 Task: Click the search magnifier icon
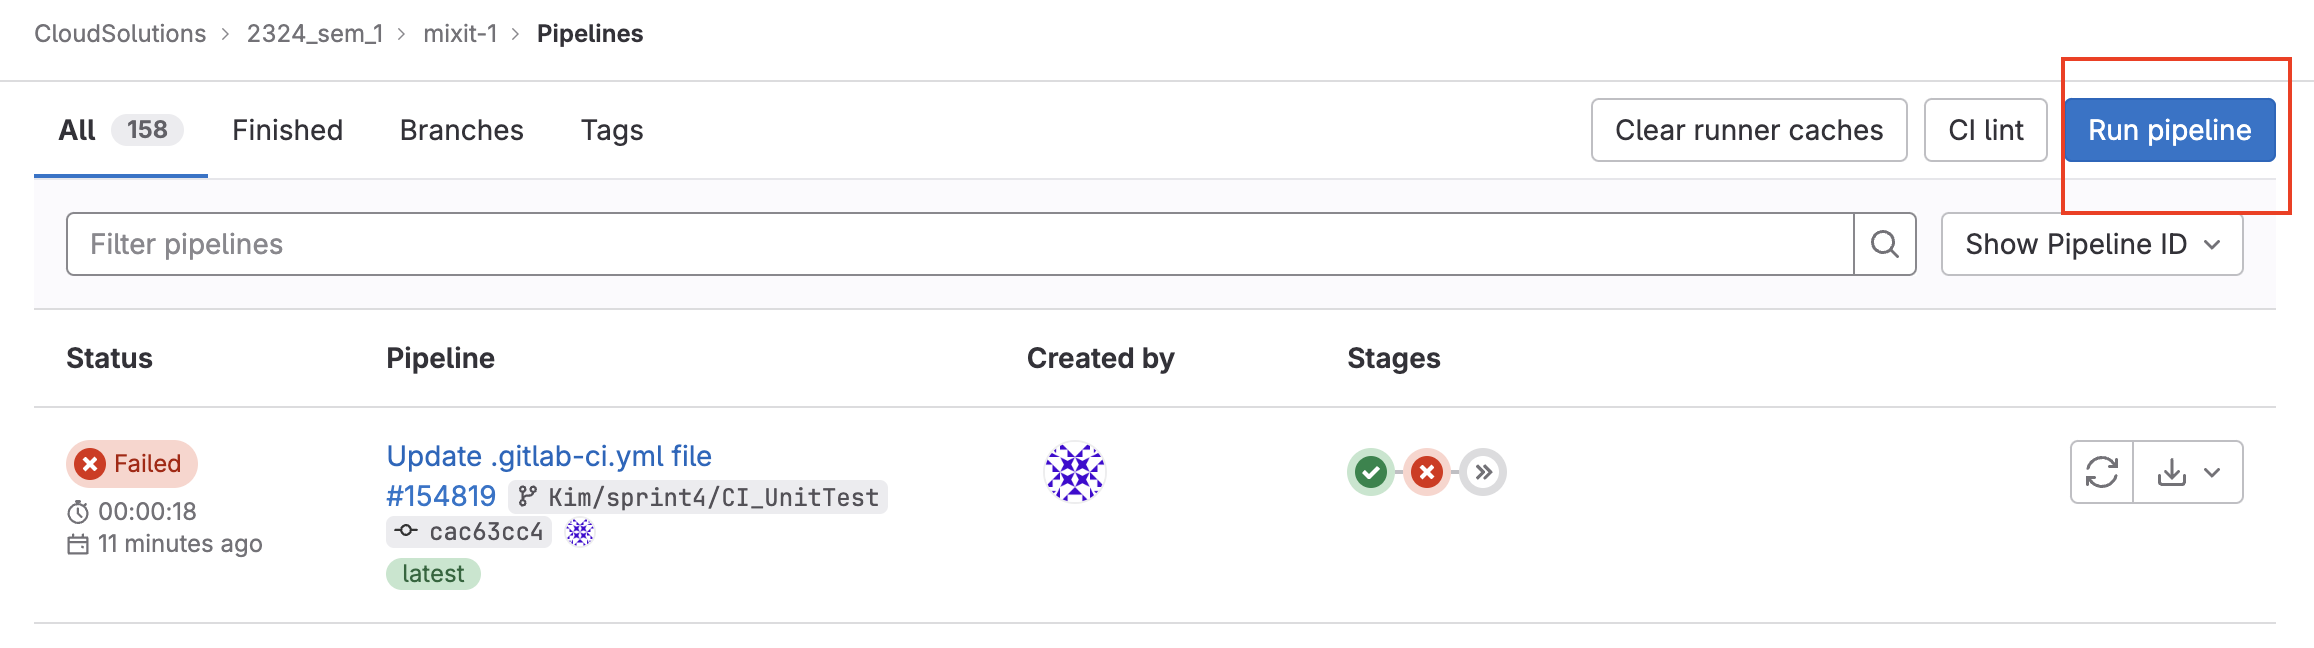point(1884,244)
